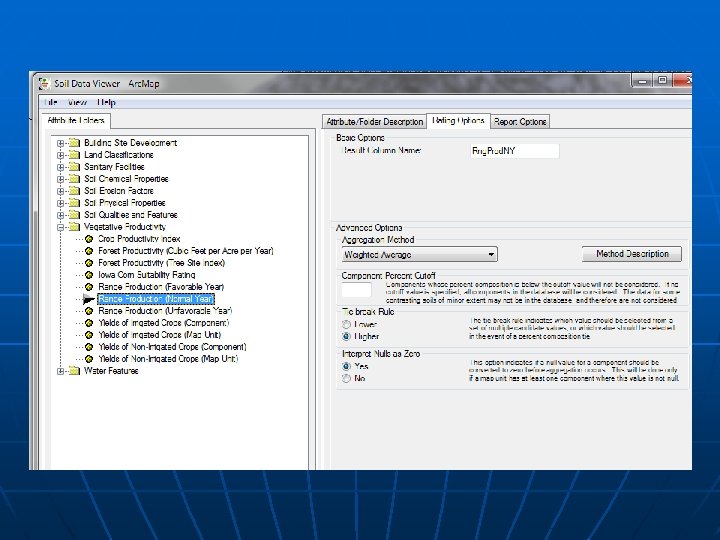The height and width of the screenshot is (540, 720).
Task: Click the Soil Physical Properties folder icon
Action: (x=74, y=202)
